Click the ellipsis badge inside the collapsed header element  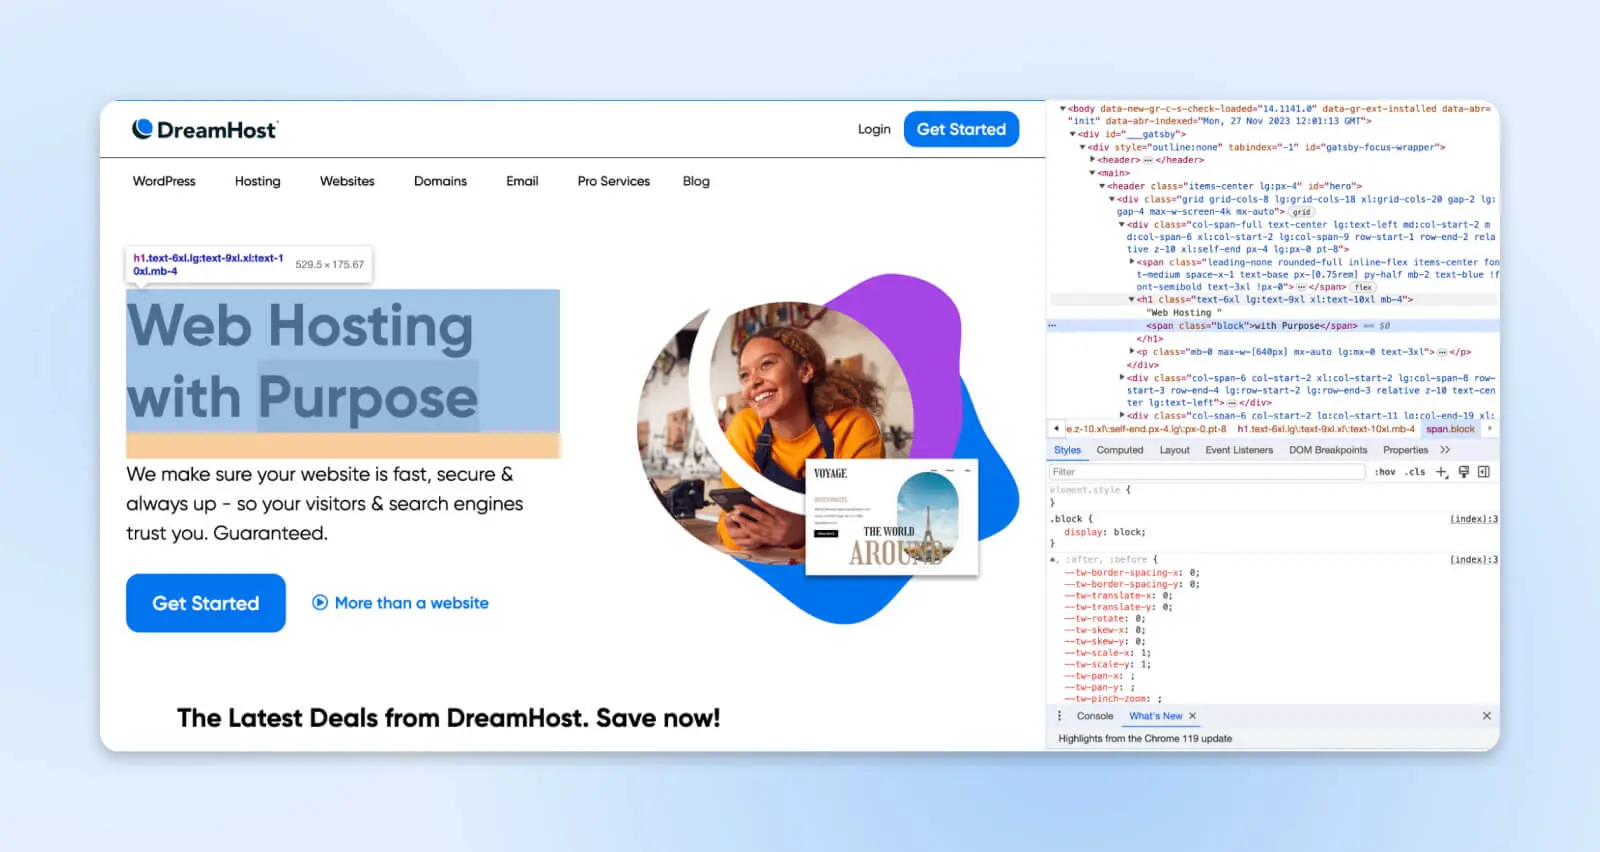(1148, 160)
